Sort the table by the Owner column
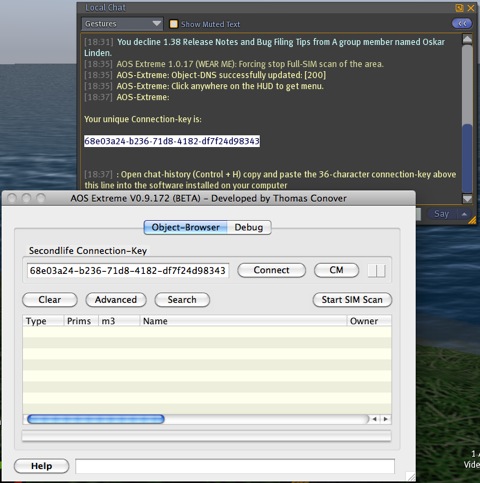480x483 pixels. [369, 321]
